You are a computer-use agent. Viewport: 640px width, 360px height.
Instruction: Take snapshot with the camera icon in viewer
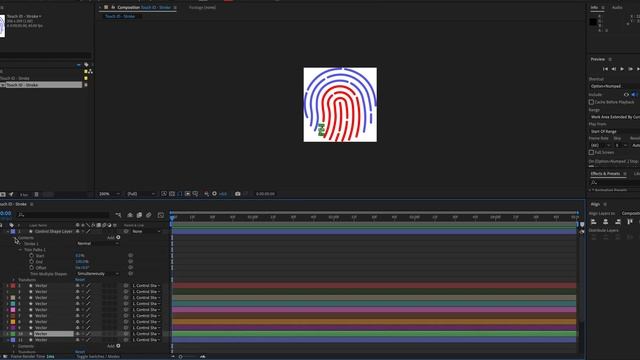point(238,194)
